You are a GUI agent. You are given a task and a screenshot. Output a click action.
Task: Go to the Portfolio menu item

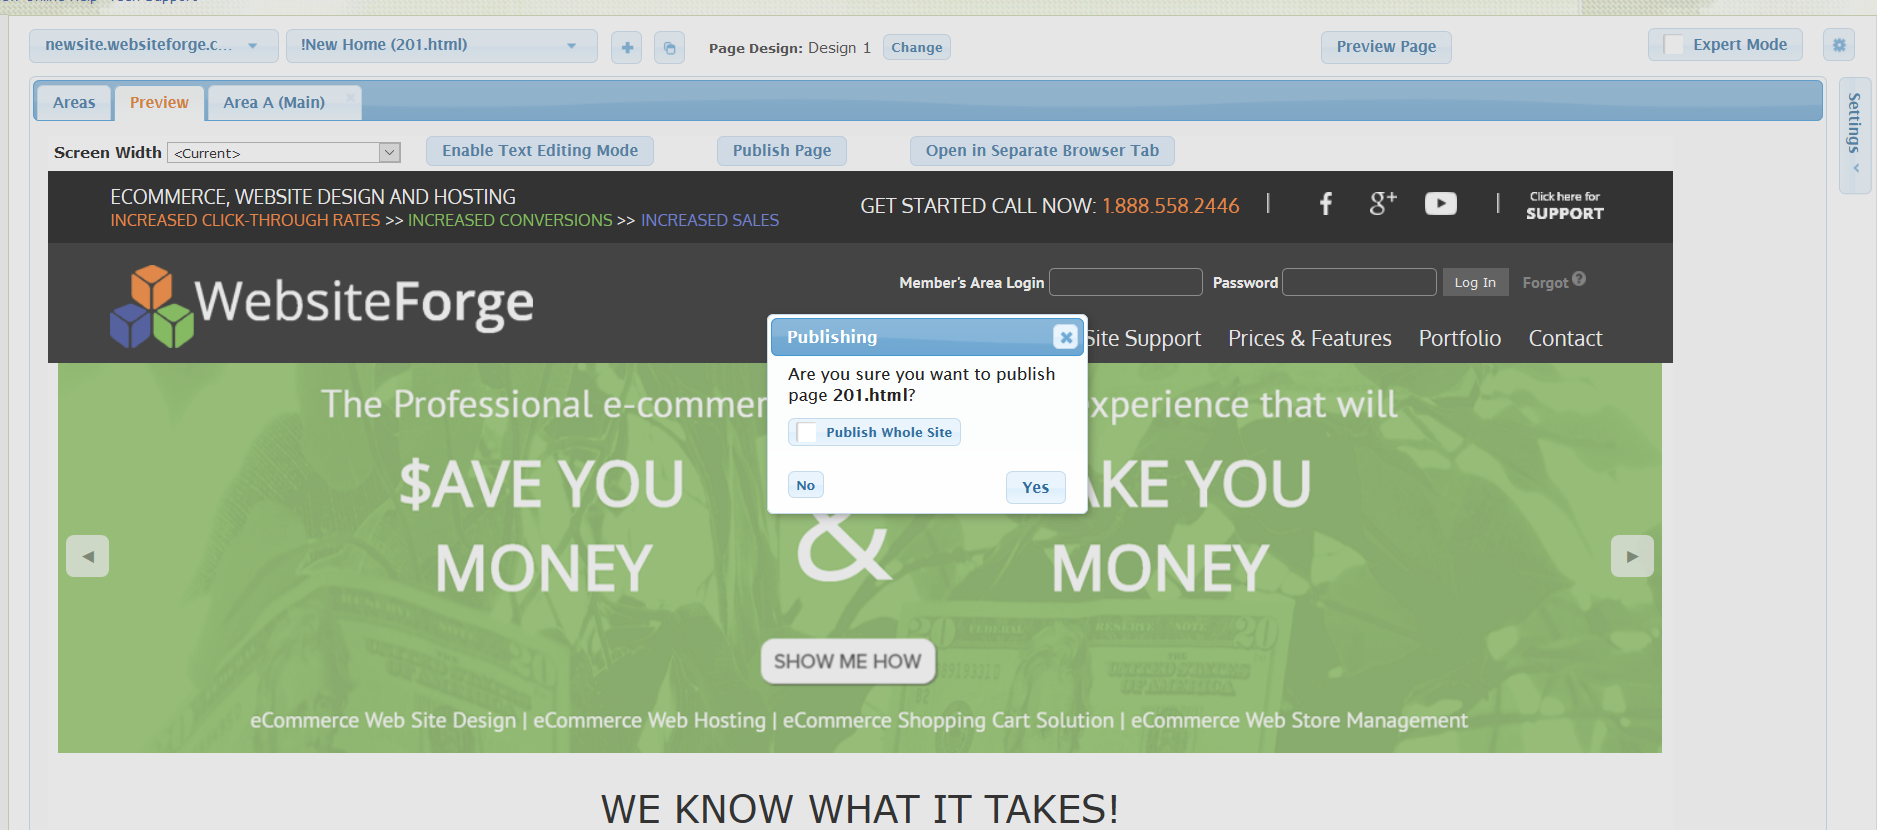pos(1460,338)
